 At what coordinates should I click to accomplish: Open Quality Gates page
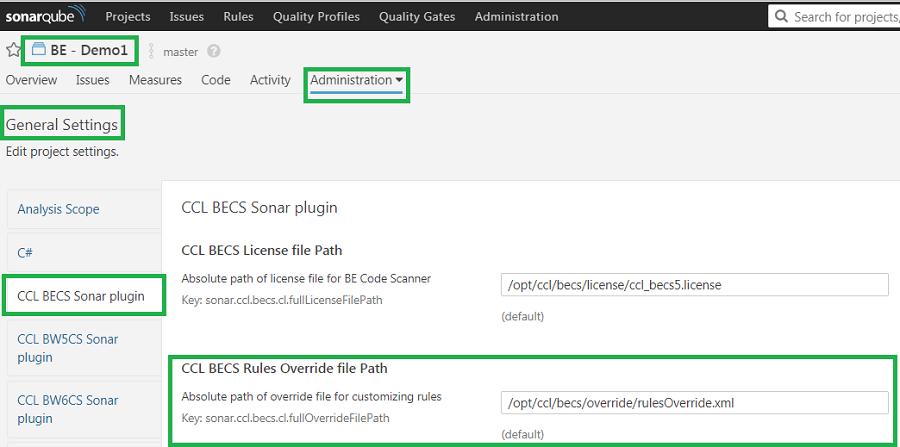tap(417, 17)
